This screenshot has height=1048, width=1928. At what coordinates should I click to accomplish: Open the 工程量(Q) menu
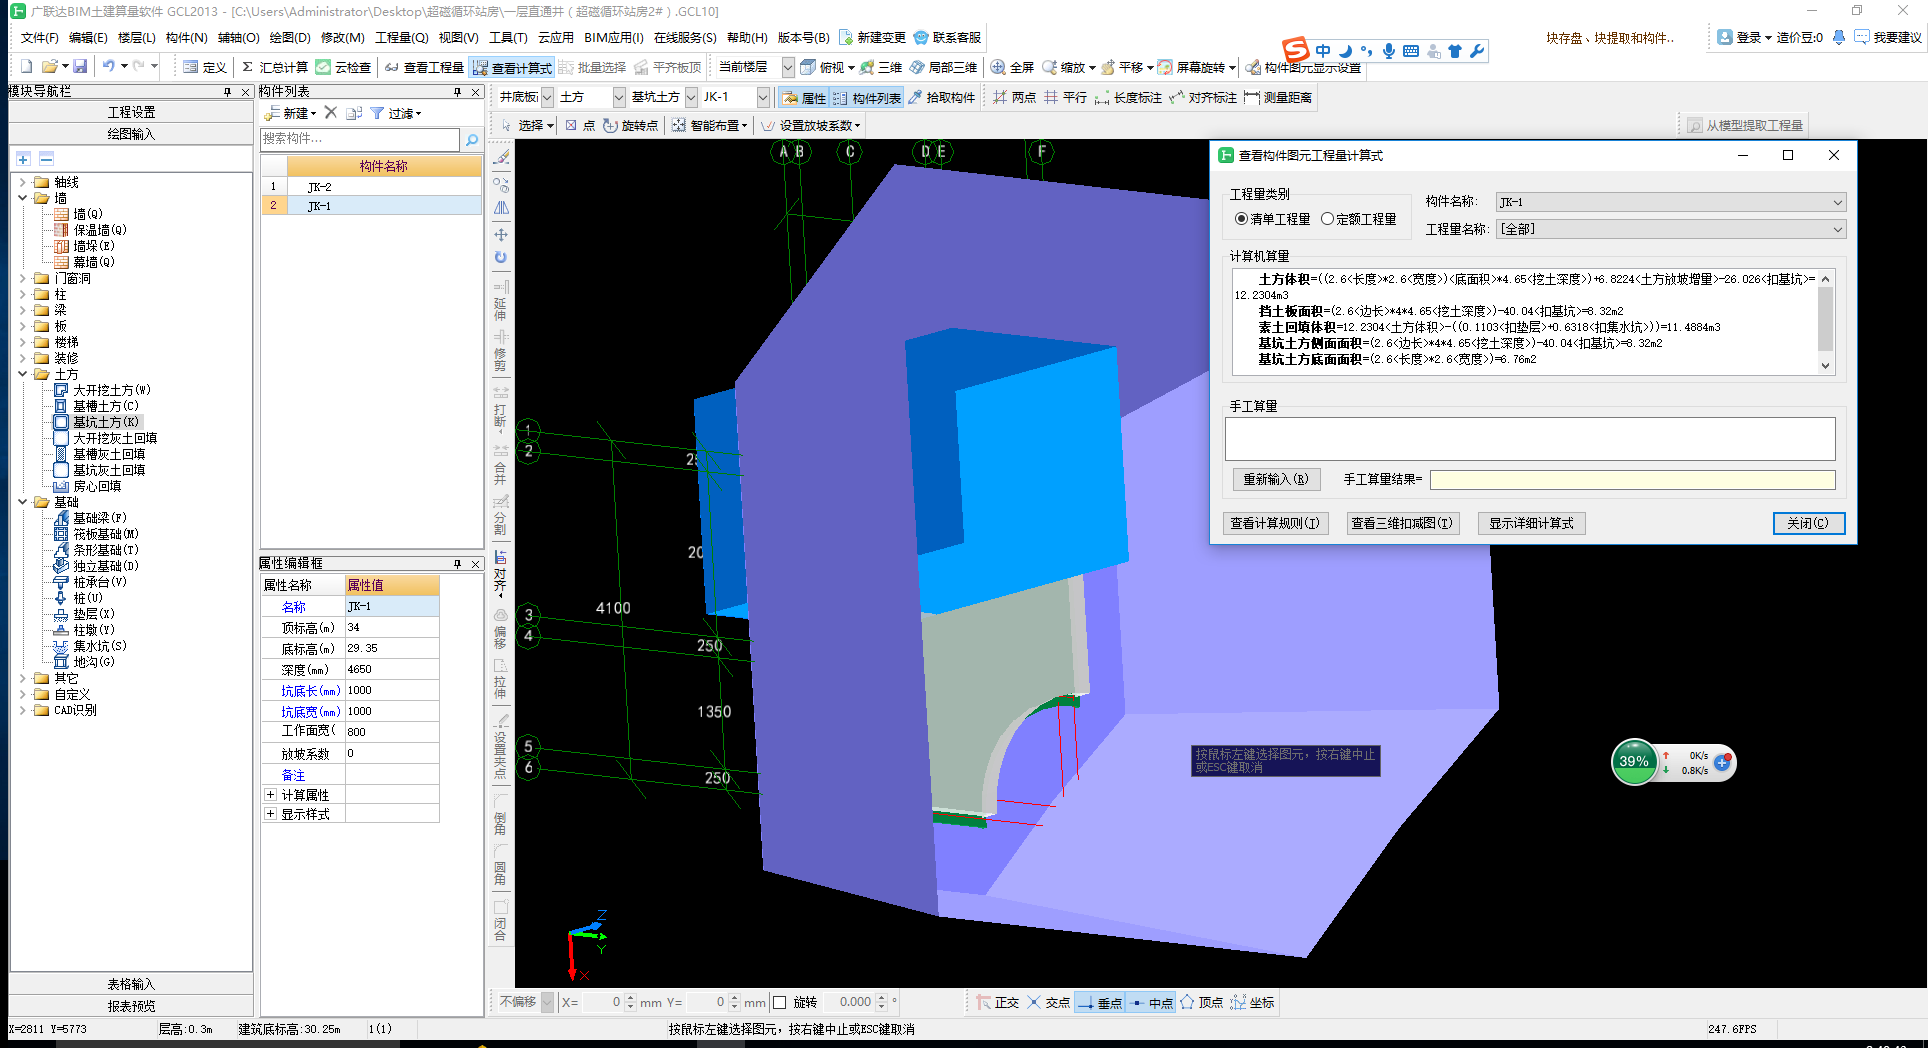click(402, 38)
